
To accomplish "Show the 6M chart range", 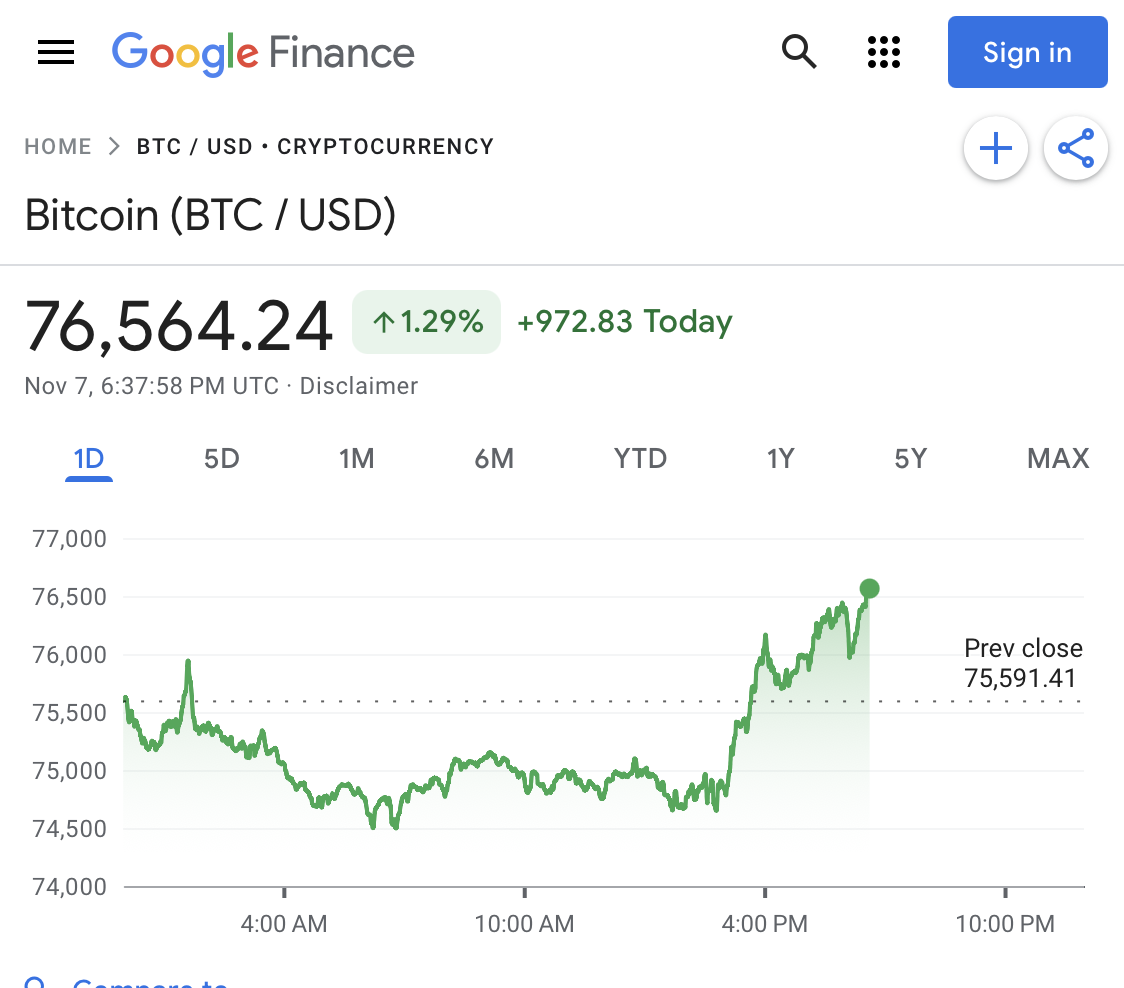I will click(494, 459).
